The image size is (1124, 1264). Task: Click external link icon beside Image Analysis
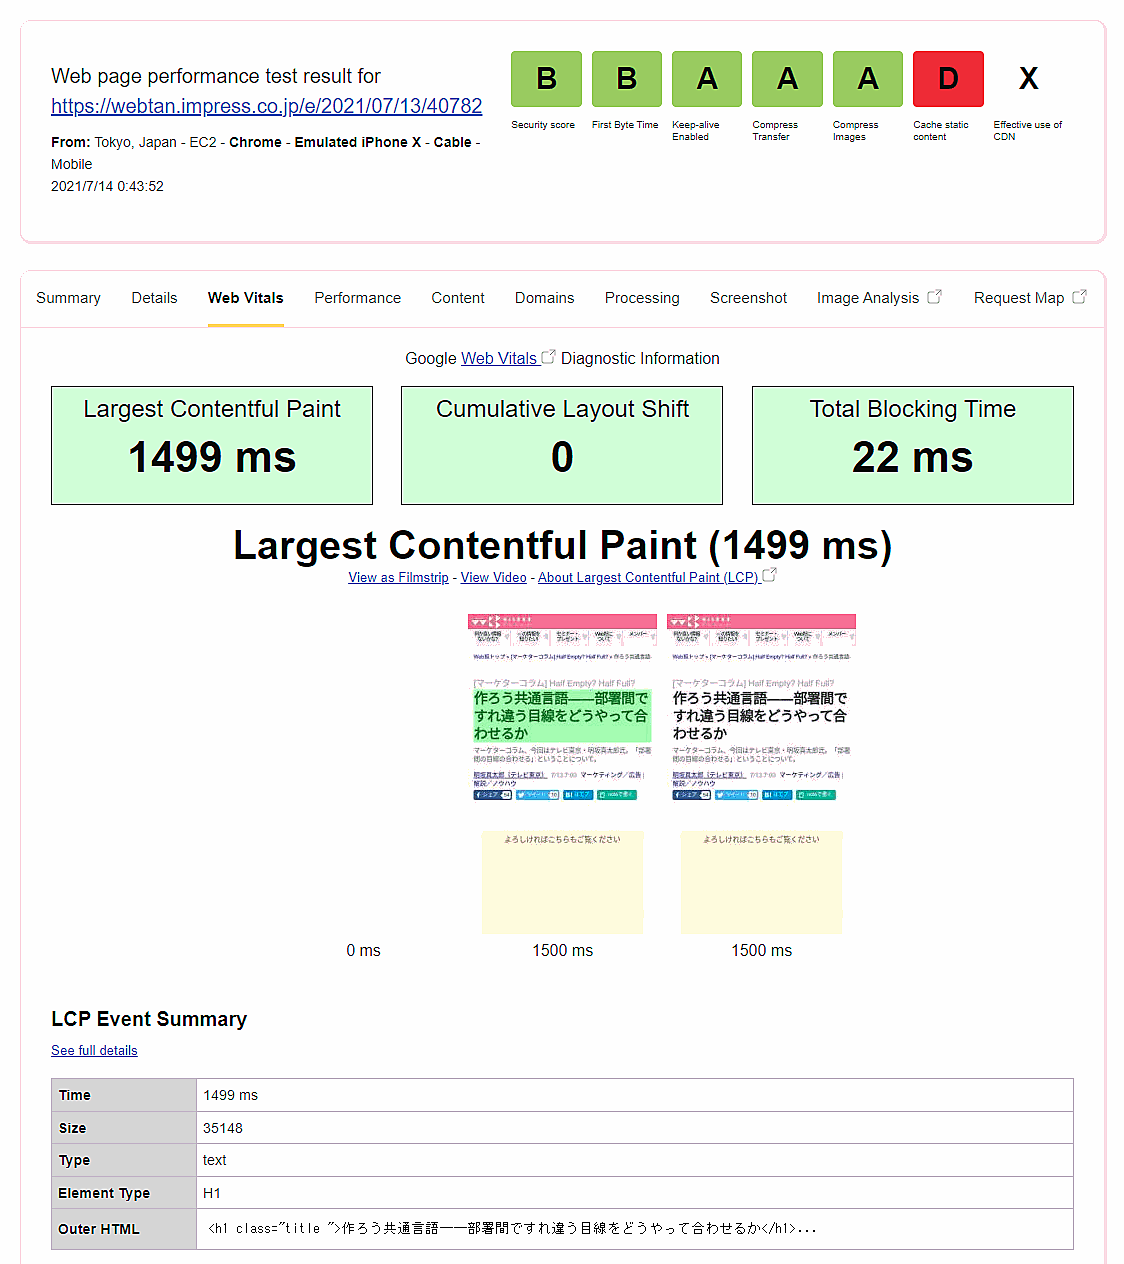[934, 297]
